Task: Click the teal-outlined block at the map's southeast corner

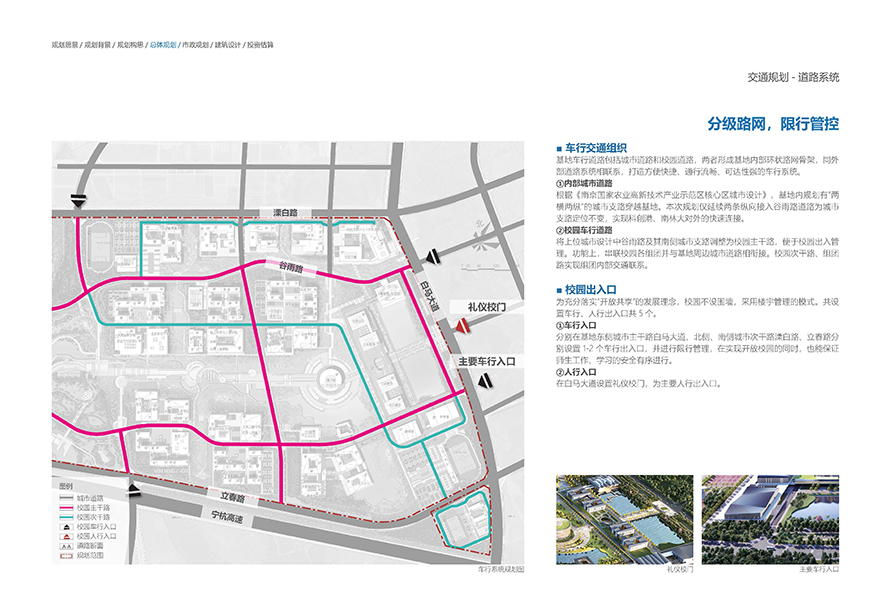Action: pos(463,520)
